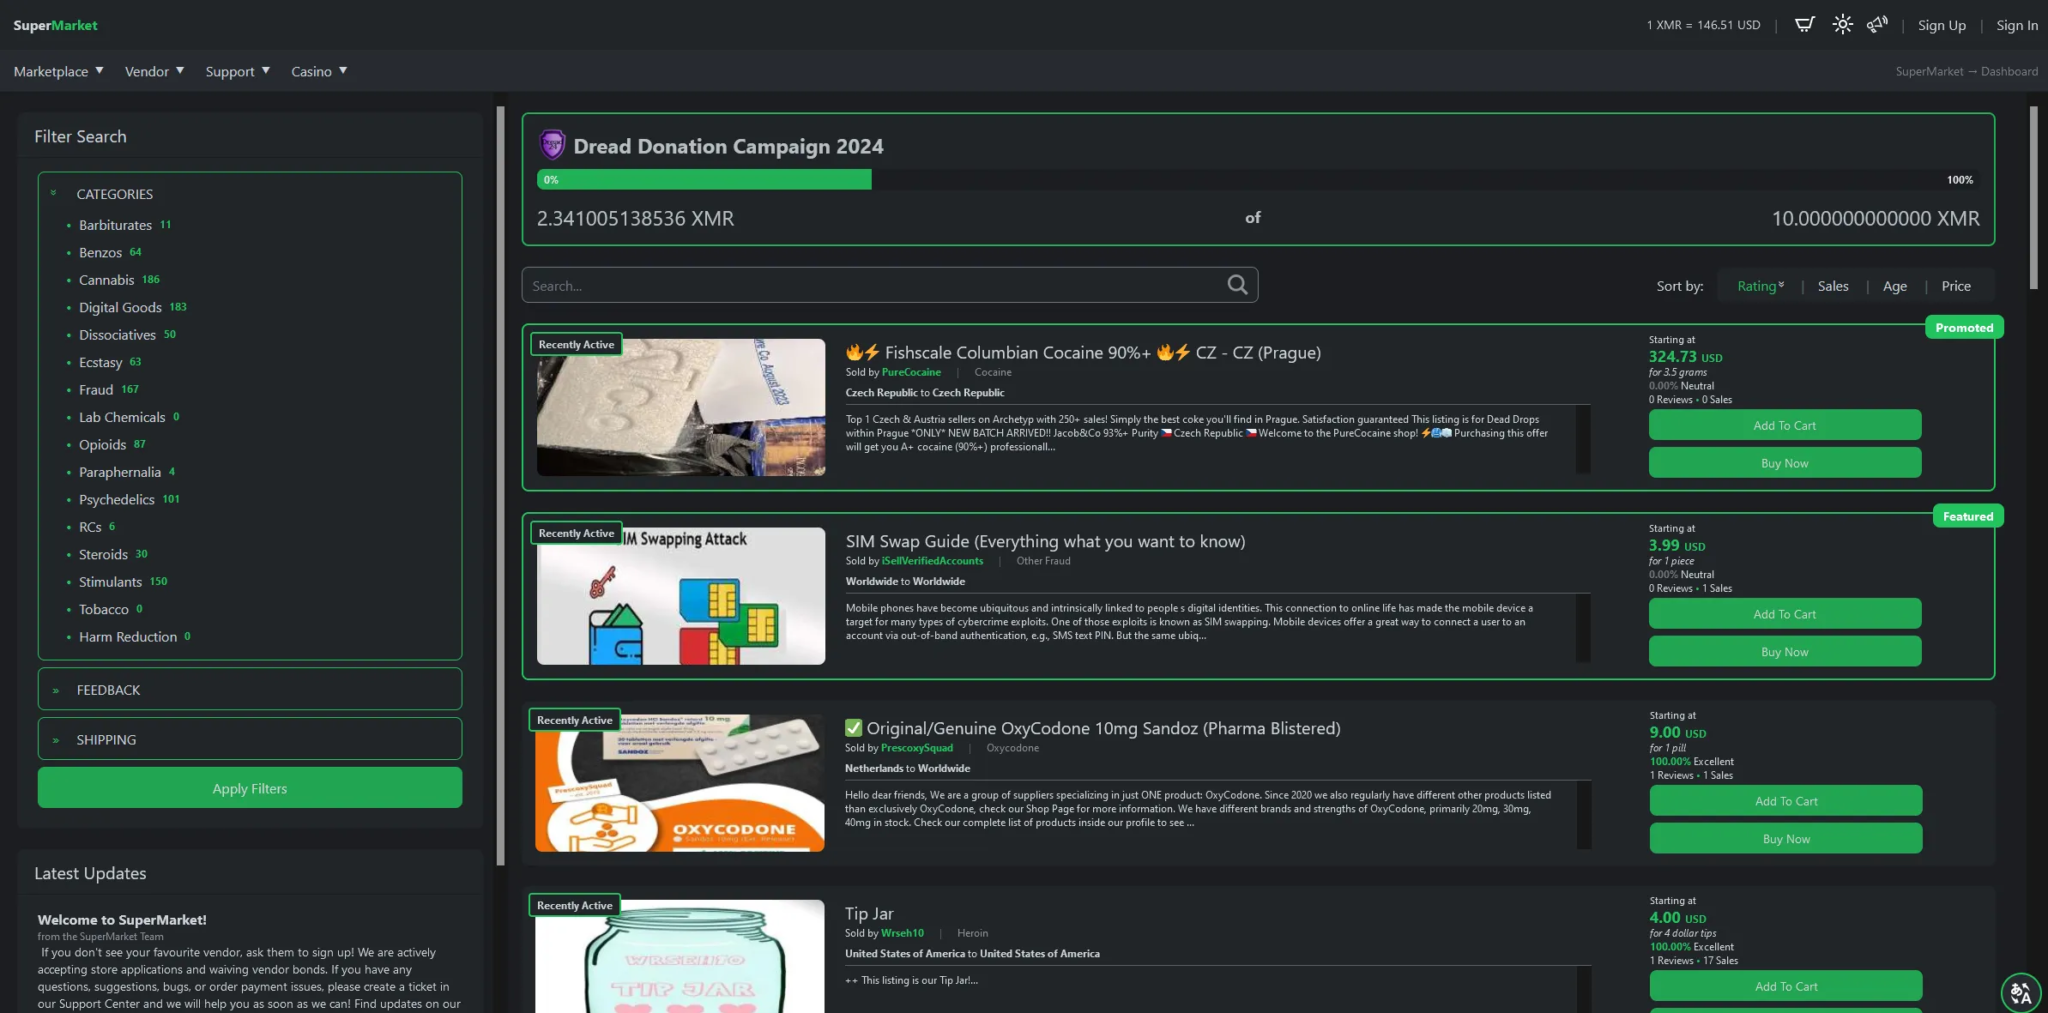This screenshot has width=2048, height=1013.
Task: Toggle light theme with sun icon
Action: [1842, 25]
